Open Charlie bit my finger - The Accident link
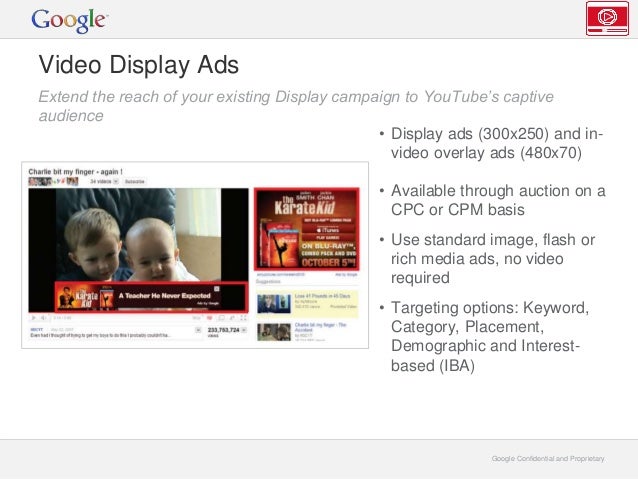 click(x=320, y=327)
